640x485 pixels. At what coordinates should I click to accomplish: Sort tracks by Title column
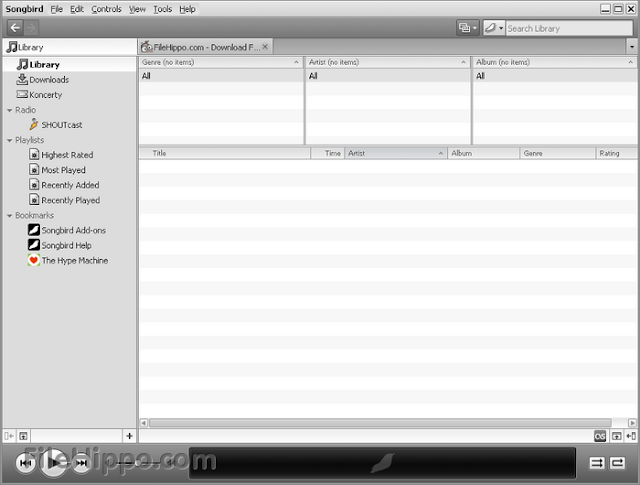[x=225, y=153]
